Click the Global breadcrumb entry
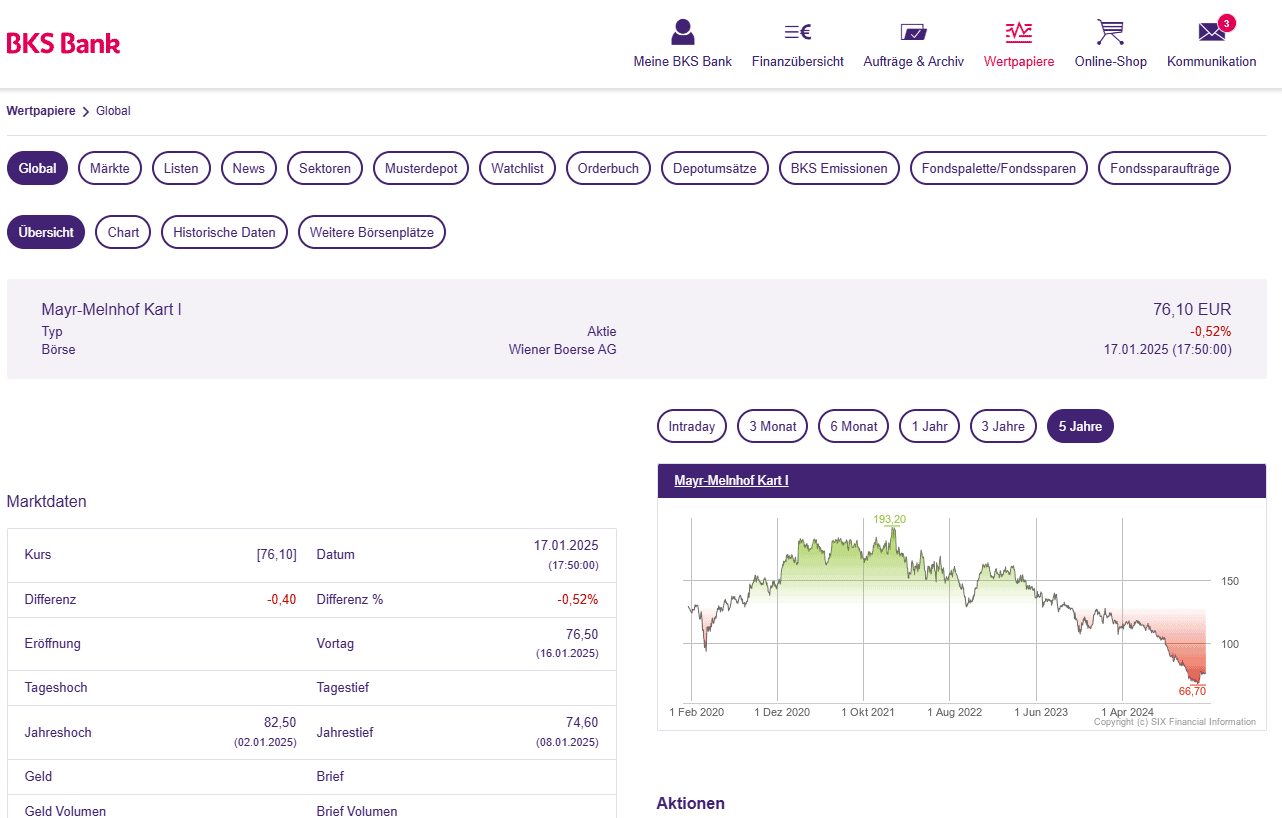 coord(113,111)
